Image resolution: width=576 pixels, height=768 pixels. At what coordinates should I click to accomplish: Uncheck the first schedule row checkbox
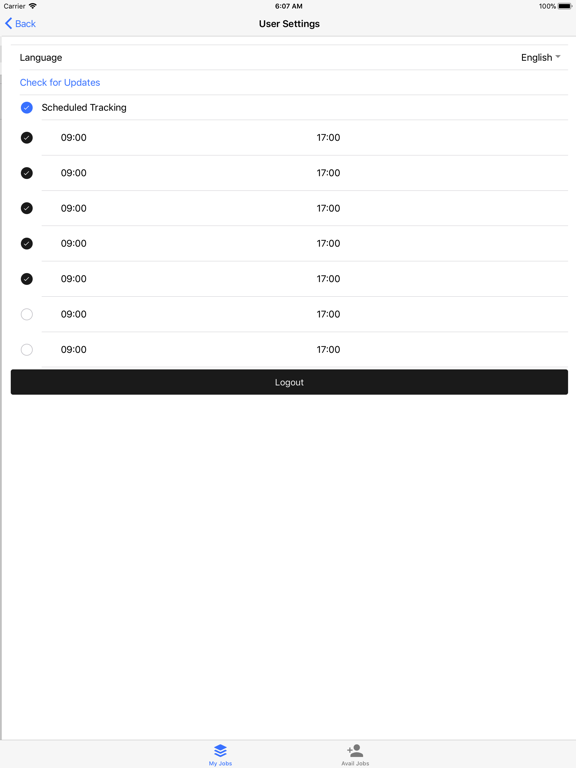[x=27, y=138]
